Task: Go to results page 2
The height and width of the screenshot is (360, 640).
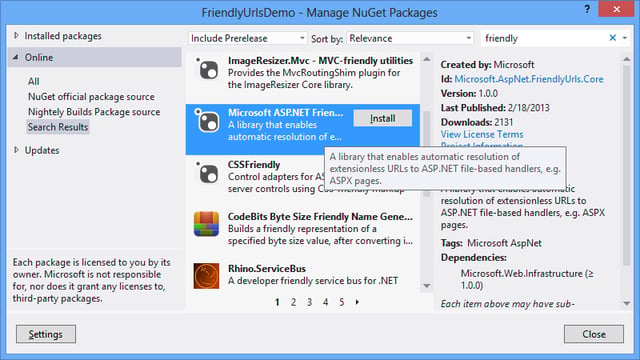Action: pos(293,302)
